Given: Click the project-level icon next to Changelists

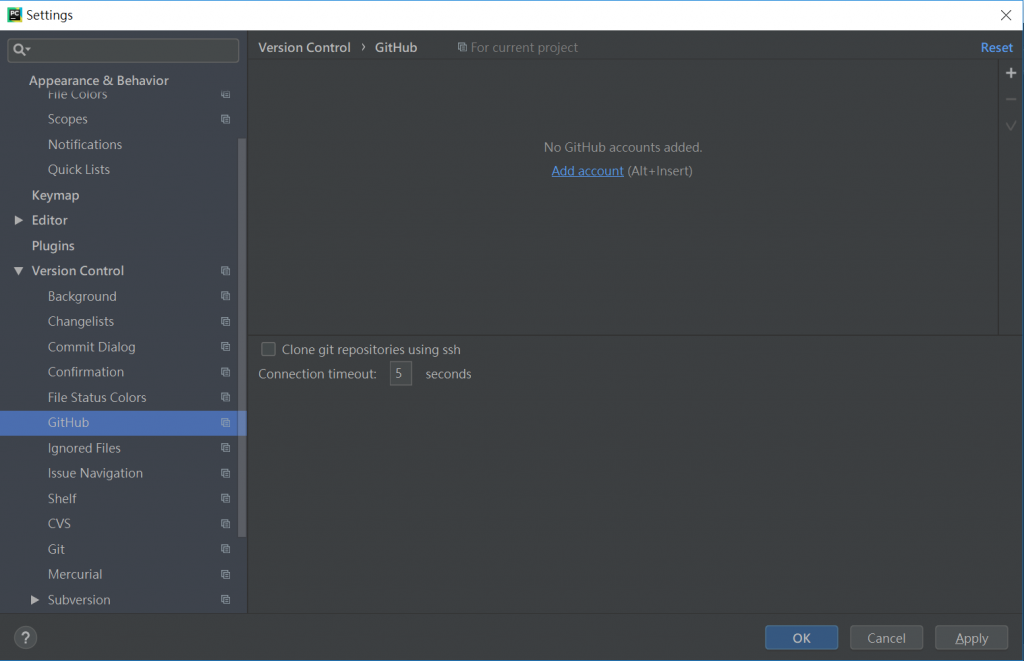Looking at the screenshot, I should pos(225,321).
